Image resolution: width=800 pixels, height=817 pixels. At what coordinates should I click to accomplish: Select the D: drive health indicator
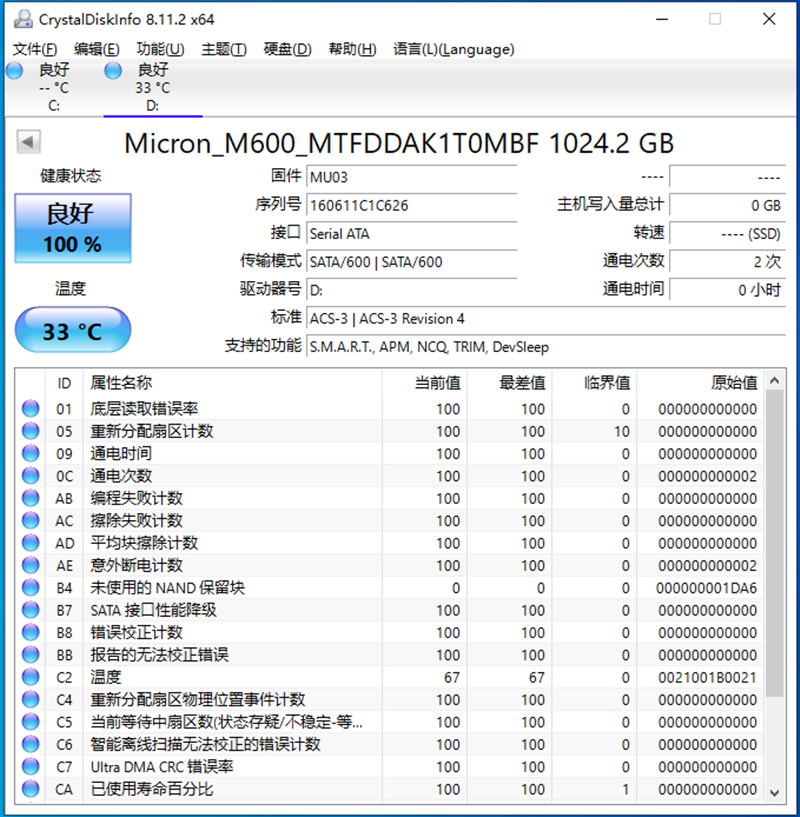coord(113,71)
